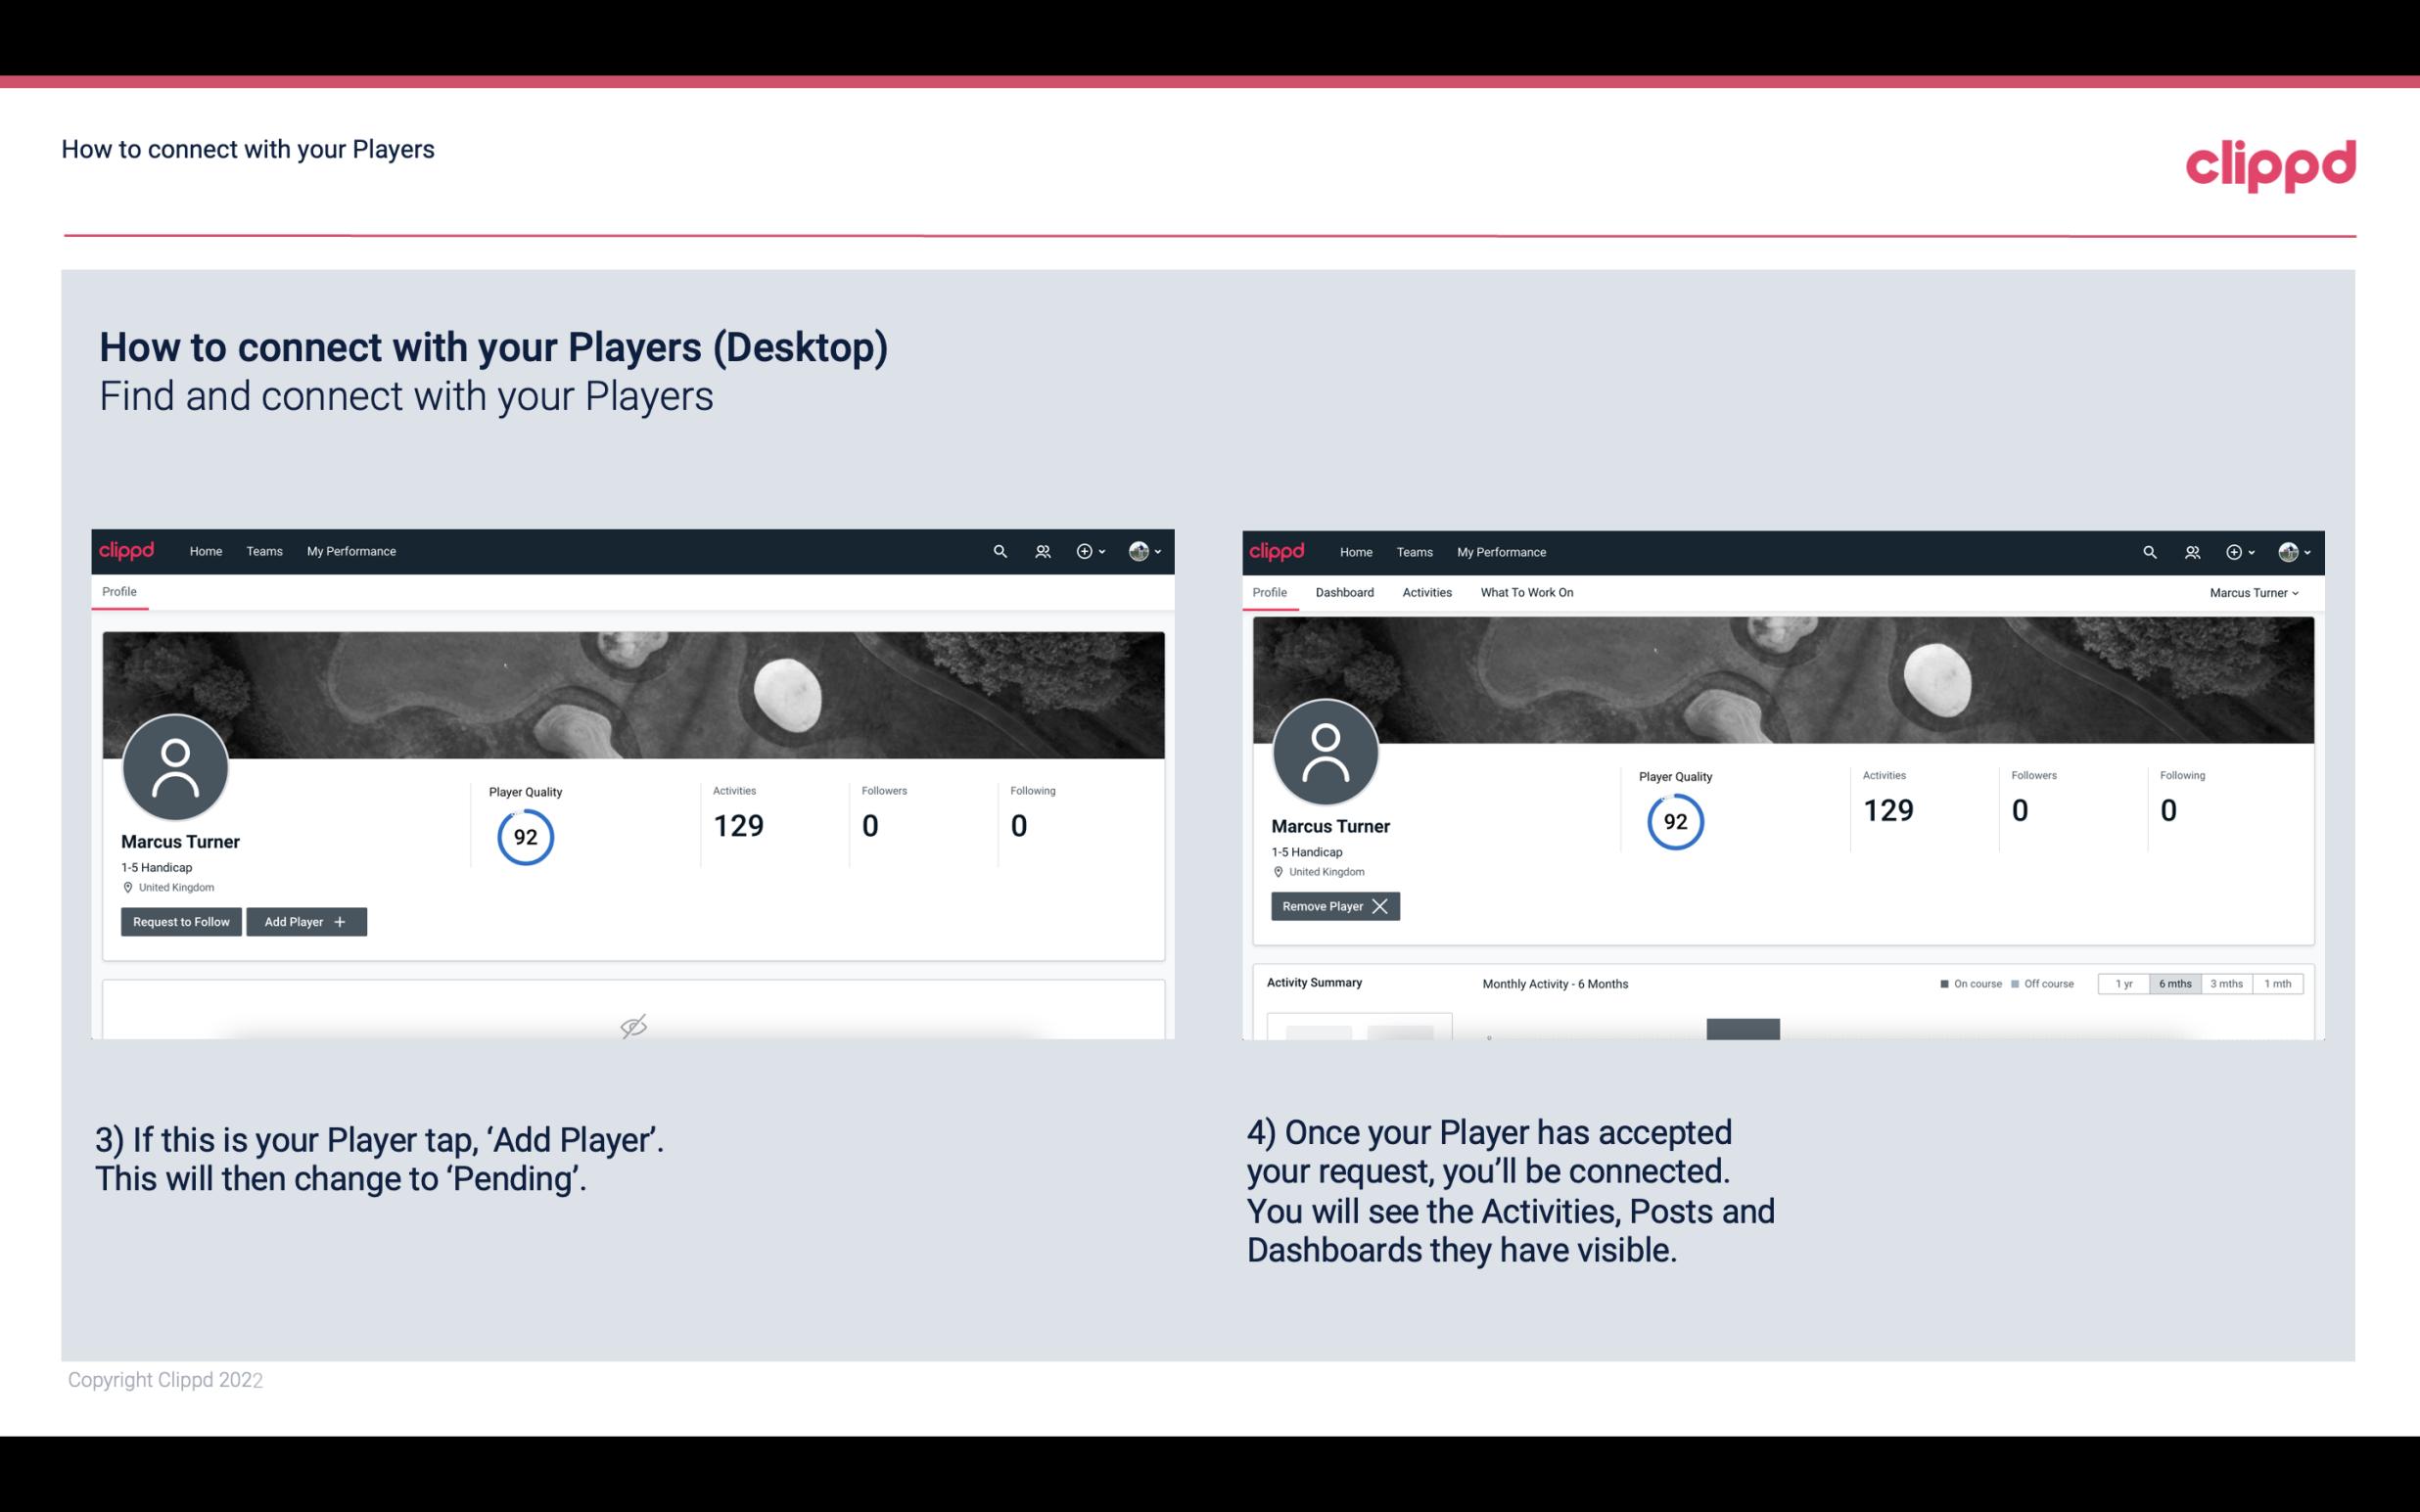Click the Activities tab in right panel
This screenshot has height=1512, width=2420.
point(1427,592)
